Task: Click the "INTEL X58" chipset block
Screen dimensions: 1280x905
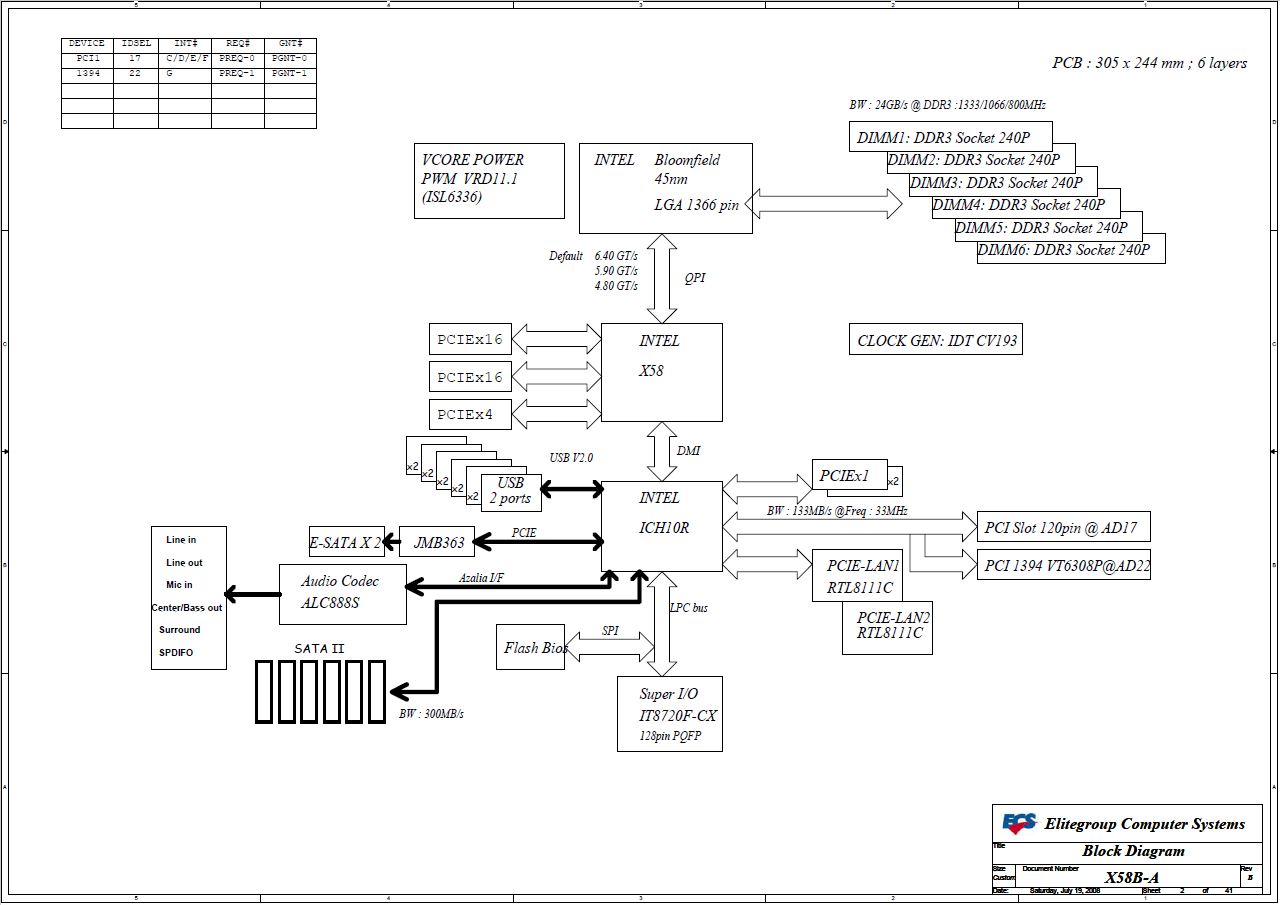Action: pos(661,372)
